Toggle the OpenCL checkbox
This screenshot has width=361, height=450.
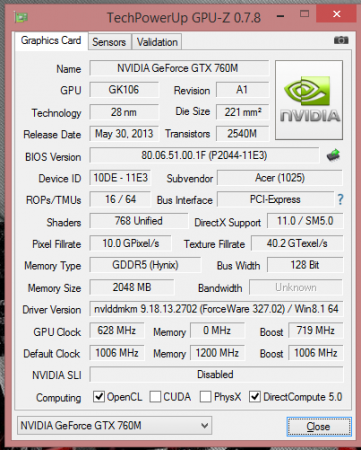[99, 397]
